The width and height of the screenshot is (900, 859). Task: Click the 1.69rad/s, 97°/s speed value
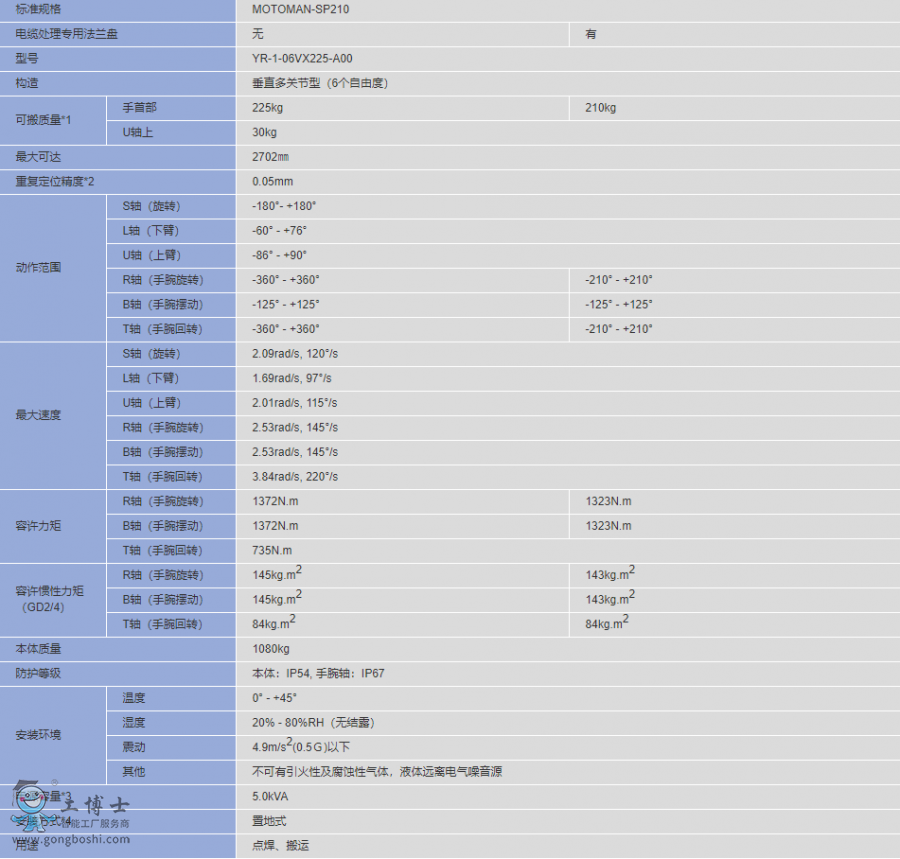pyautogui.click(x=292, y=379)
